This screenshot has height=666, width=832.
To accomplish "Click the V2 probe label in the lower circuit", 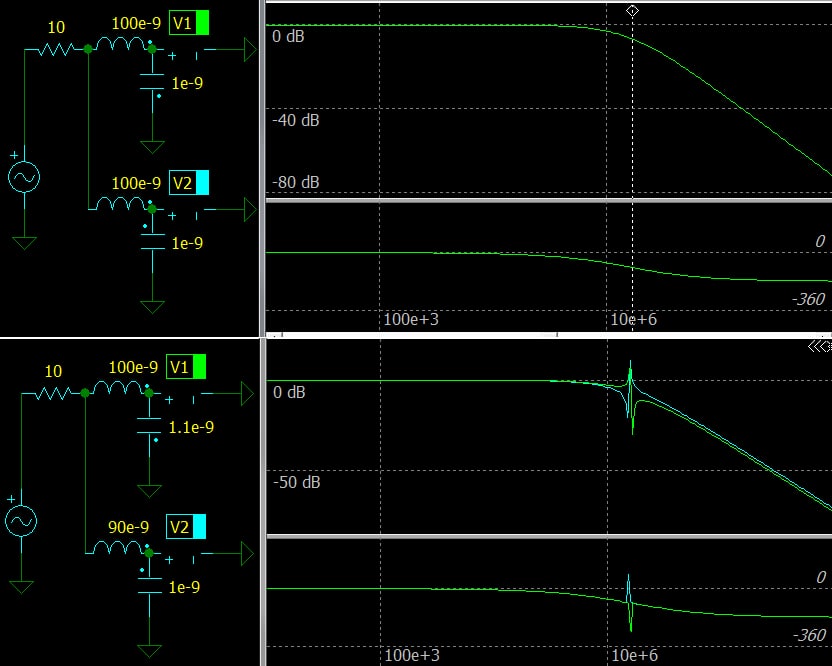I will [x=179, y=526].
